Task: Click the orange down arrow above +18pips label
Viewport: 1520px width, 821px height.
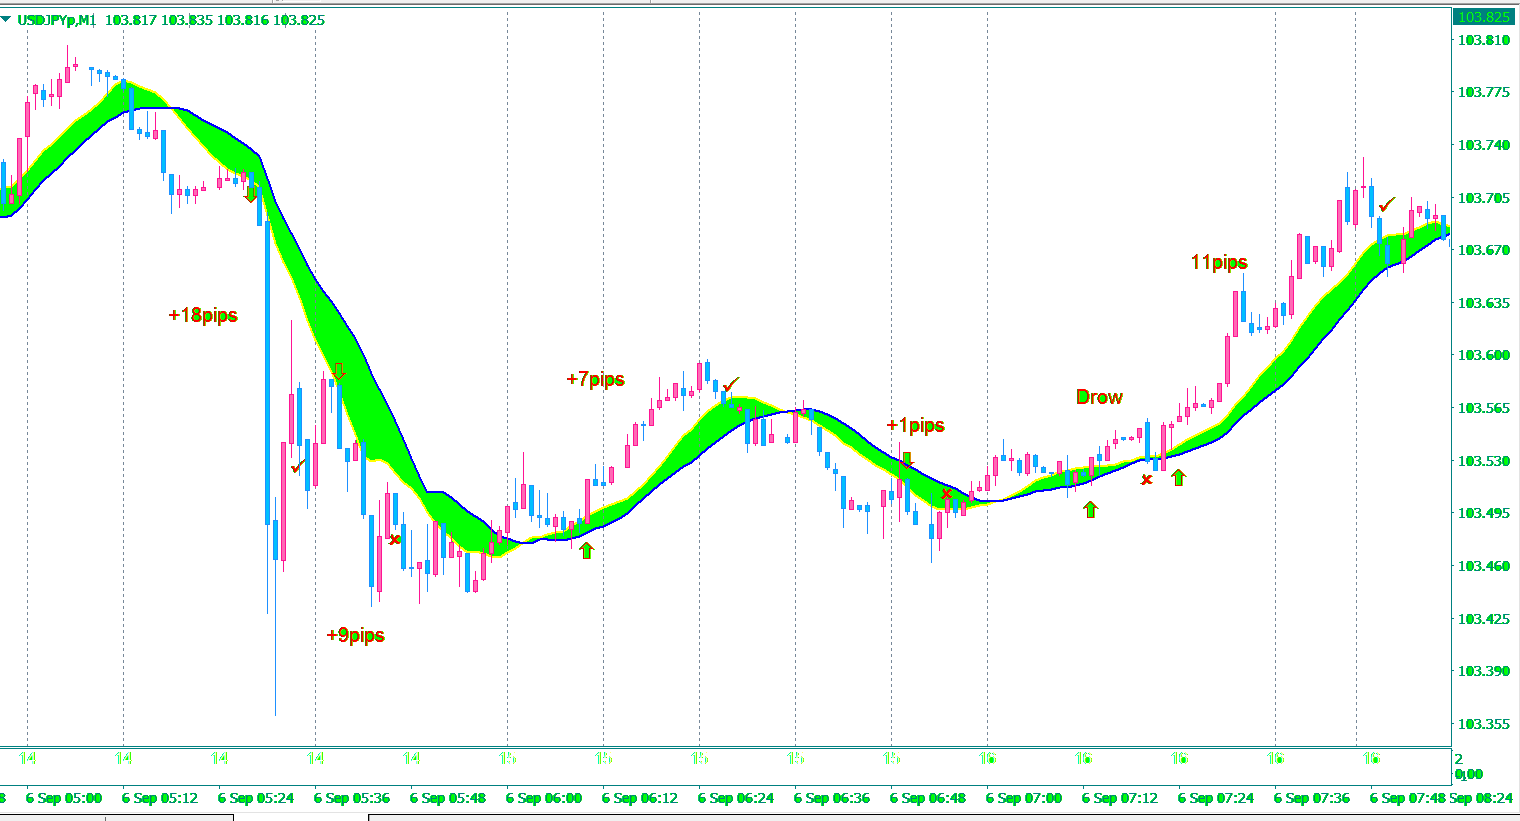Action: [251, 194]
